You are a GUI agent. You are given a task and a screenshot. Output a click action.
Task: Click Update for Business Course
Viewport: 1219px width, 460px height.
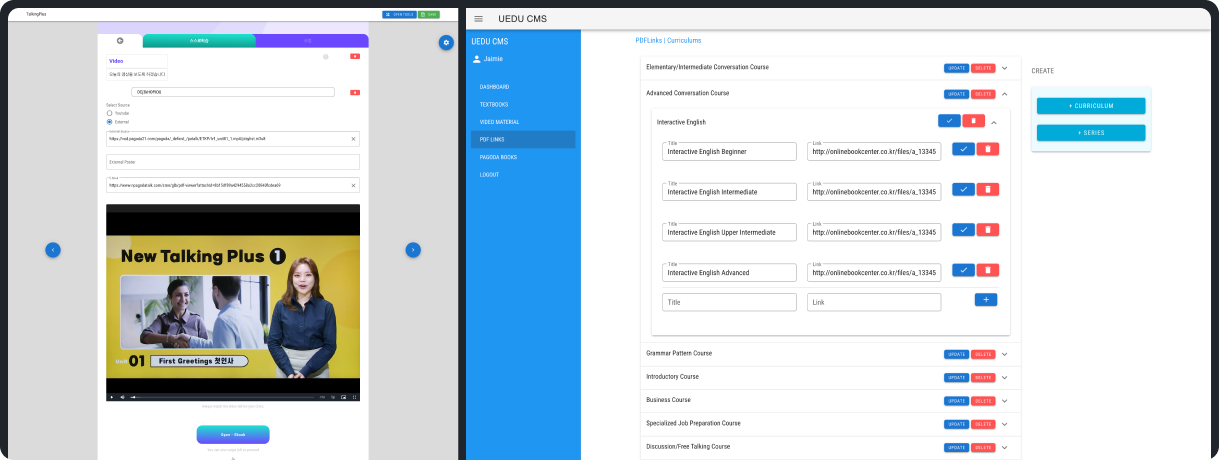click(956, 401)
